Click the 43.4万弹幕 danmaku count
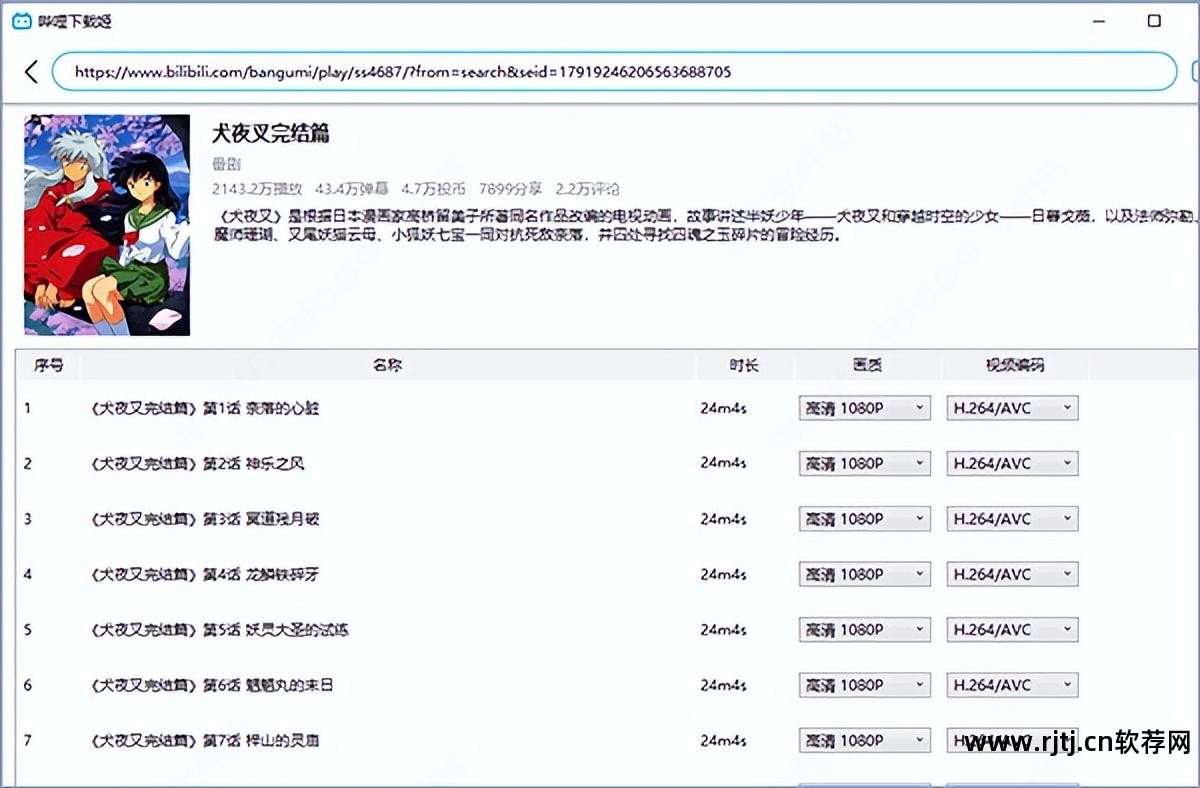1200x788 pixels. coord(352,188)
